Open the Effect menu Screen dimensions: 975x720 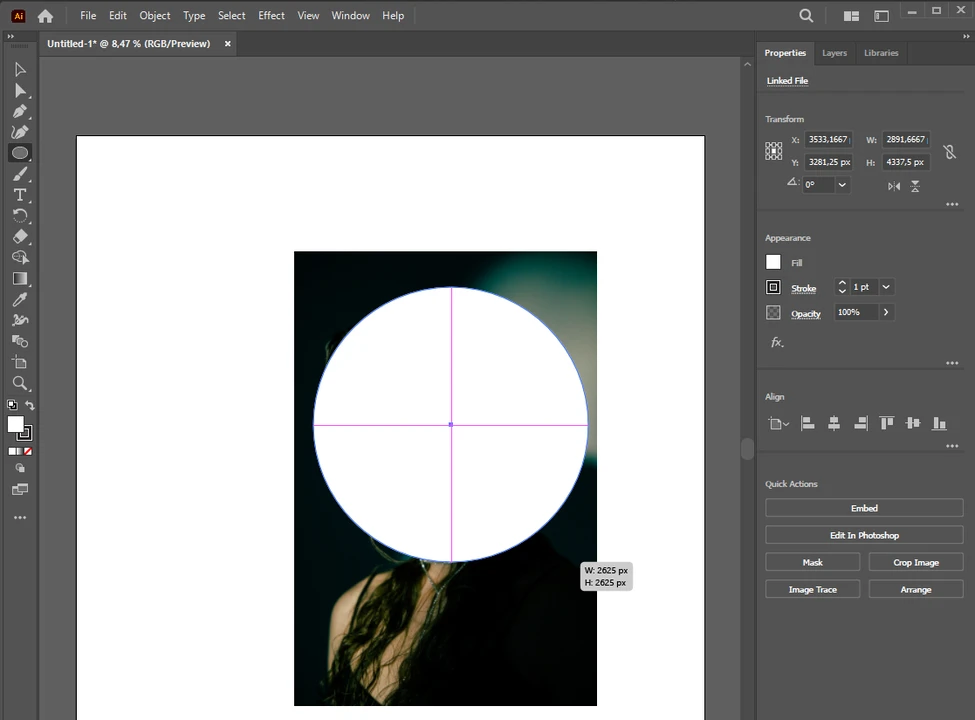(x=271, y=16)
